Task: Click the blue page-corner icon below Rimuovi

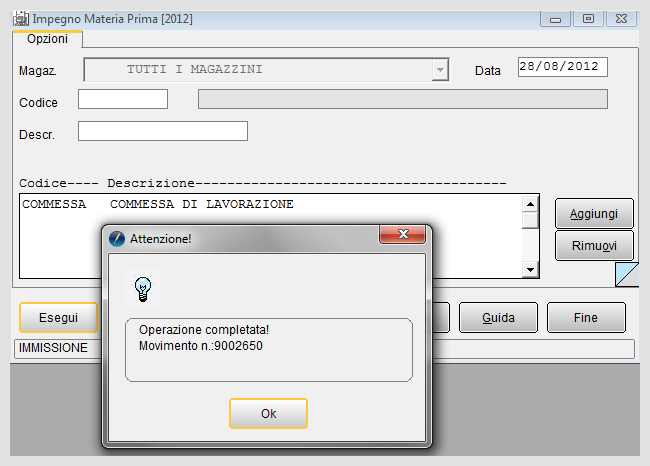Action: pyautogui.click(x=626, y=274)
